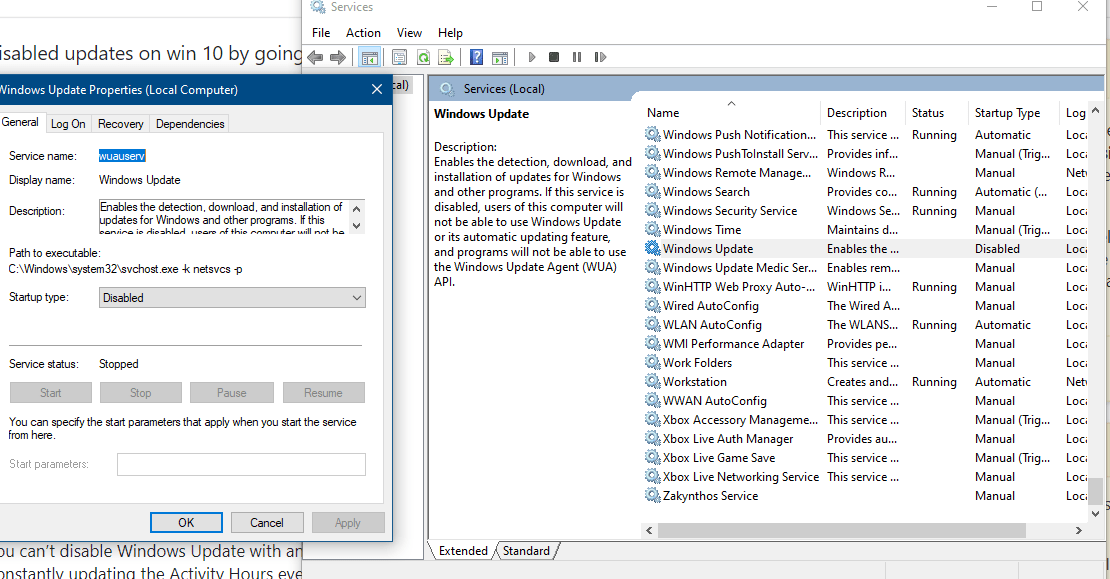Click the Forward arrow in Services toolbar
The image size is (1110, 579).
pyautogui.click(x=338, y=57)
